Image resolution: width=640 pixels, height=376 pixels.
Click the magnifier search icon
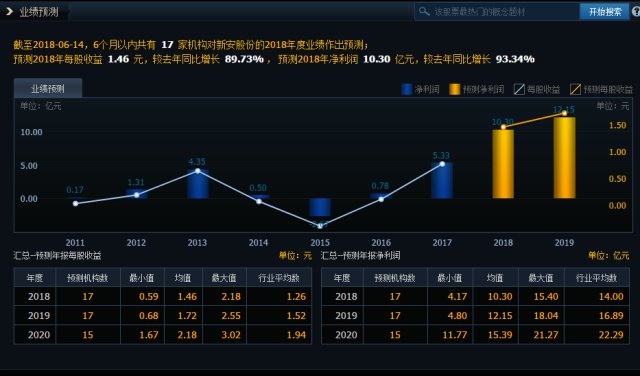424,11
